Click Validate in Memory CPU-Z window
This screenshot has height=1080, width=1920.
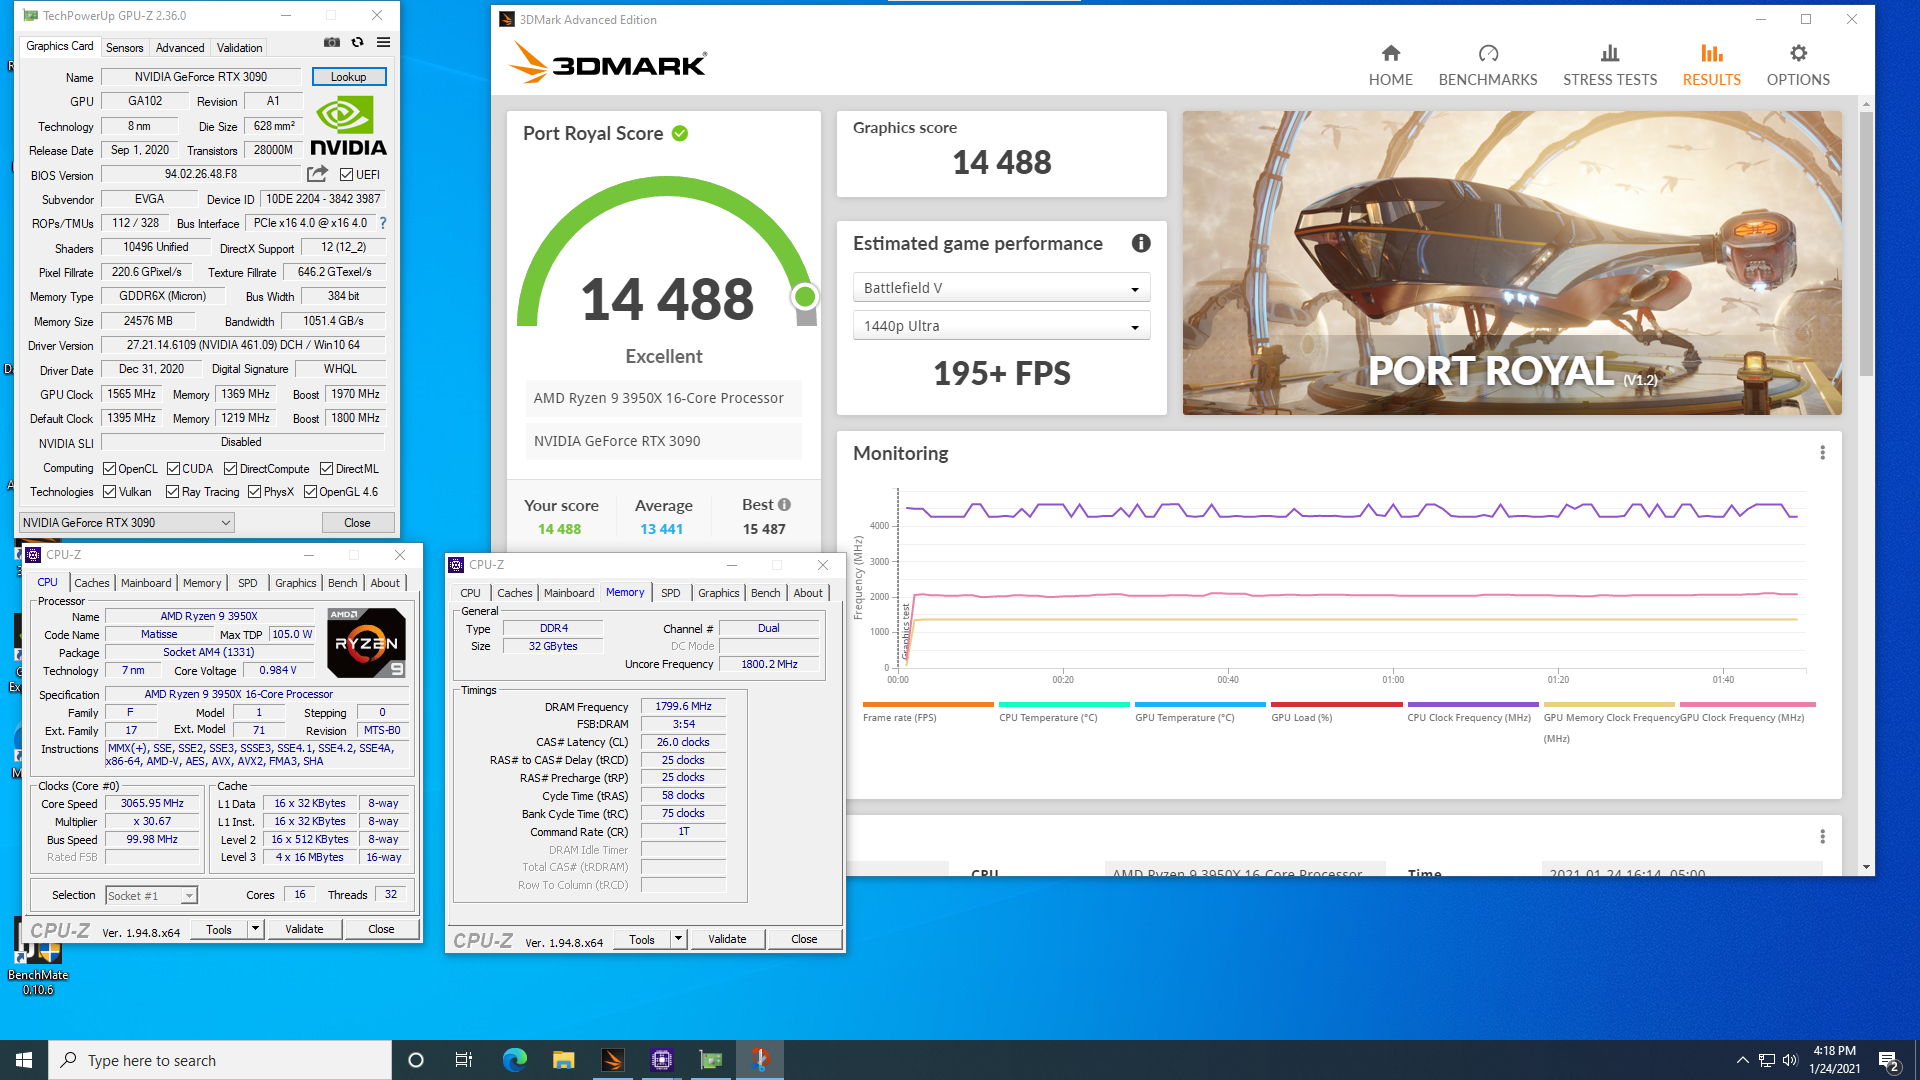[x=727, y=940]
